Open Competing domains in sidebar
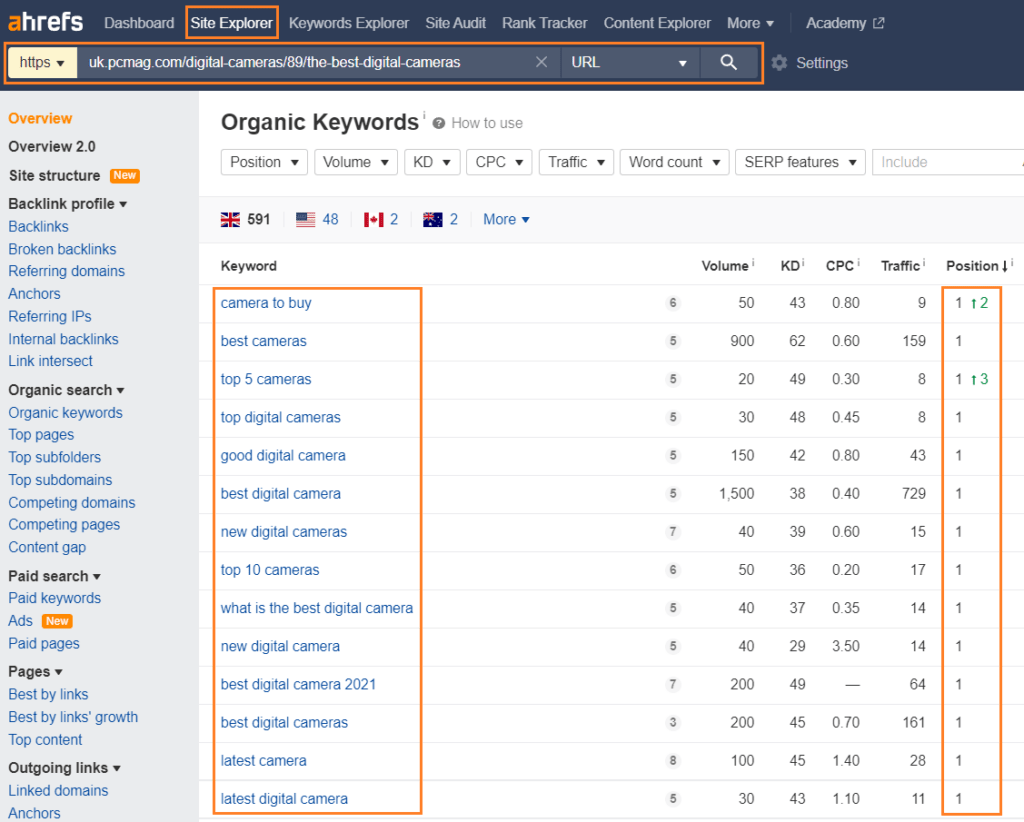Image resolution: width=1024 pixels, height=822 pixels. click(72, 503)
